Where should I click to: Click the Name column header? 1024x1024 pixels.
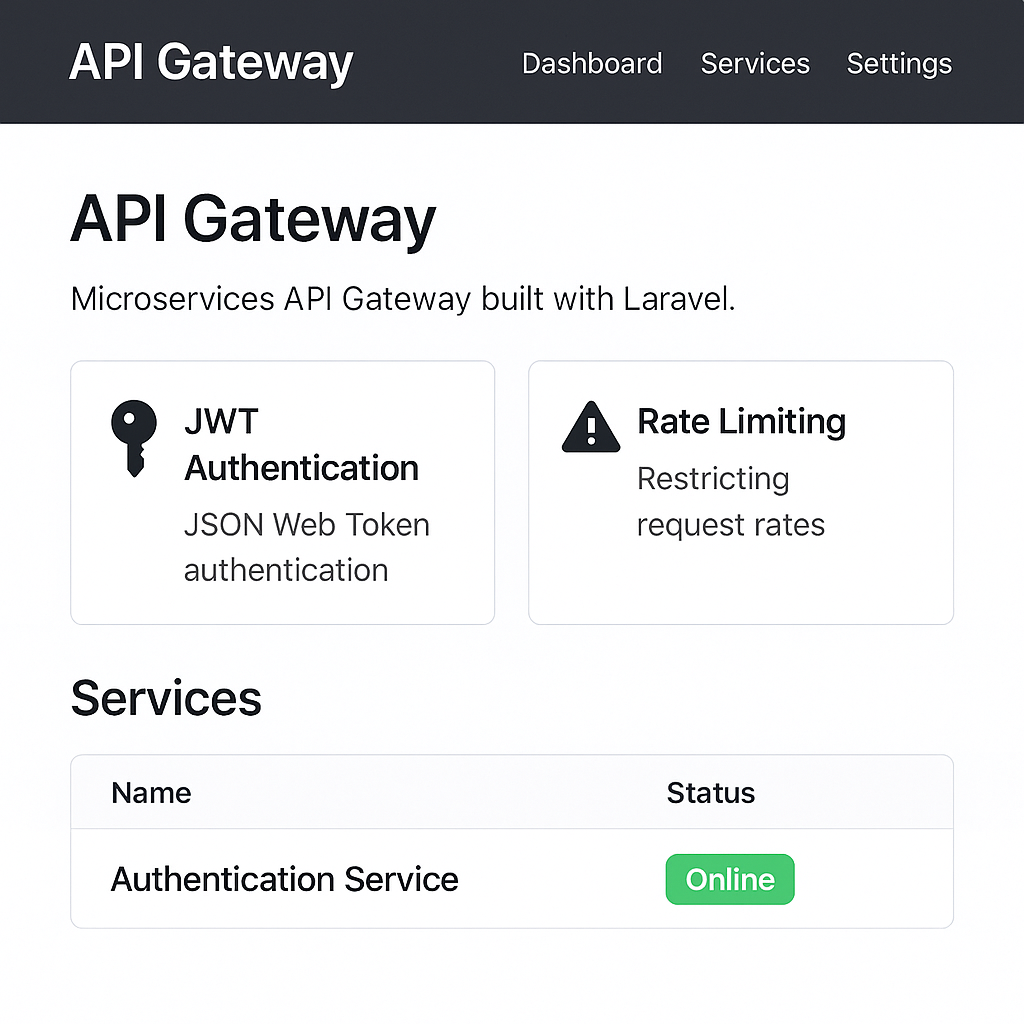[151, 792]
